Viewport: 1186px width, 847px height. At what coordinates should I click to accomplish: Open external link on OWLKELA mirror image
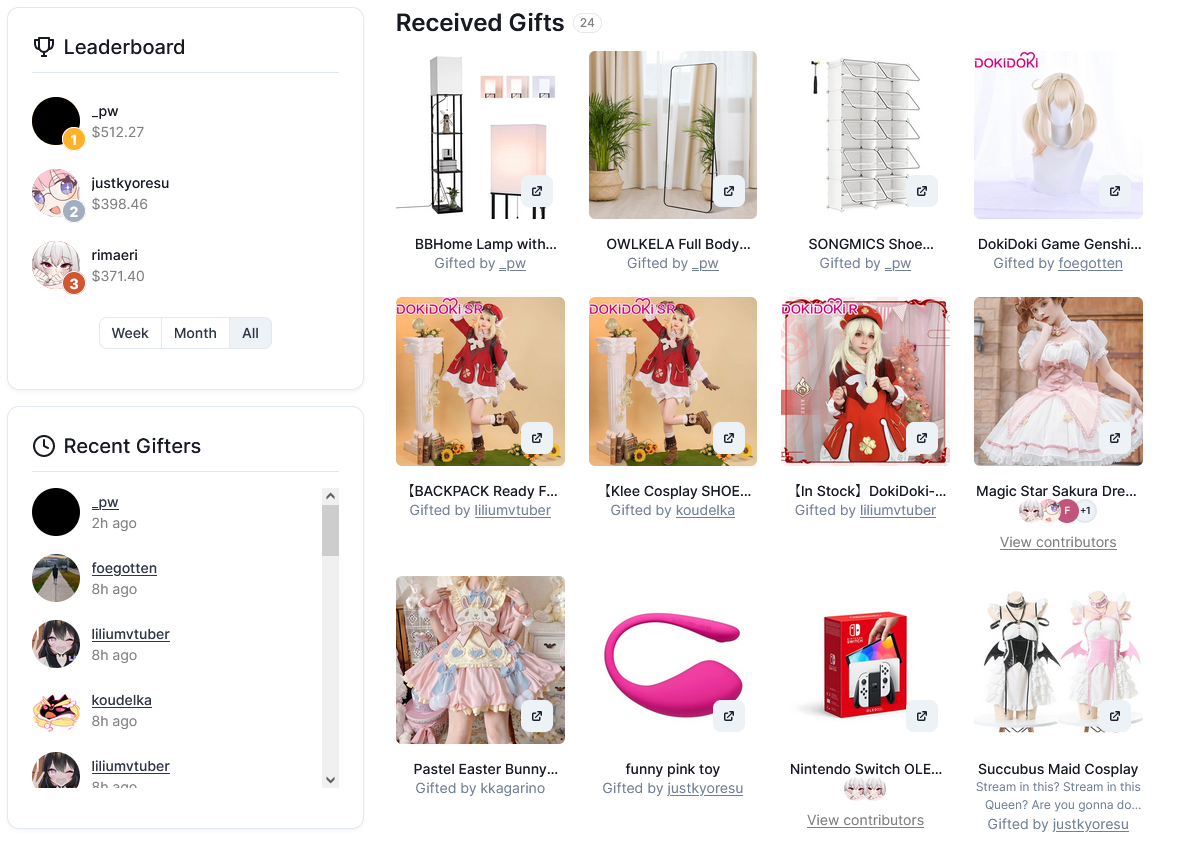click(x=728, y=191)
